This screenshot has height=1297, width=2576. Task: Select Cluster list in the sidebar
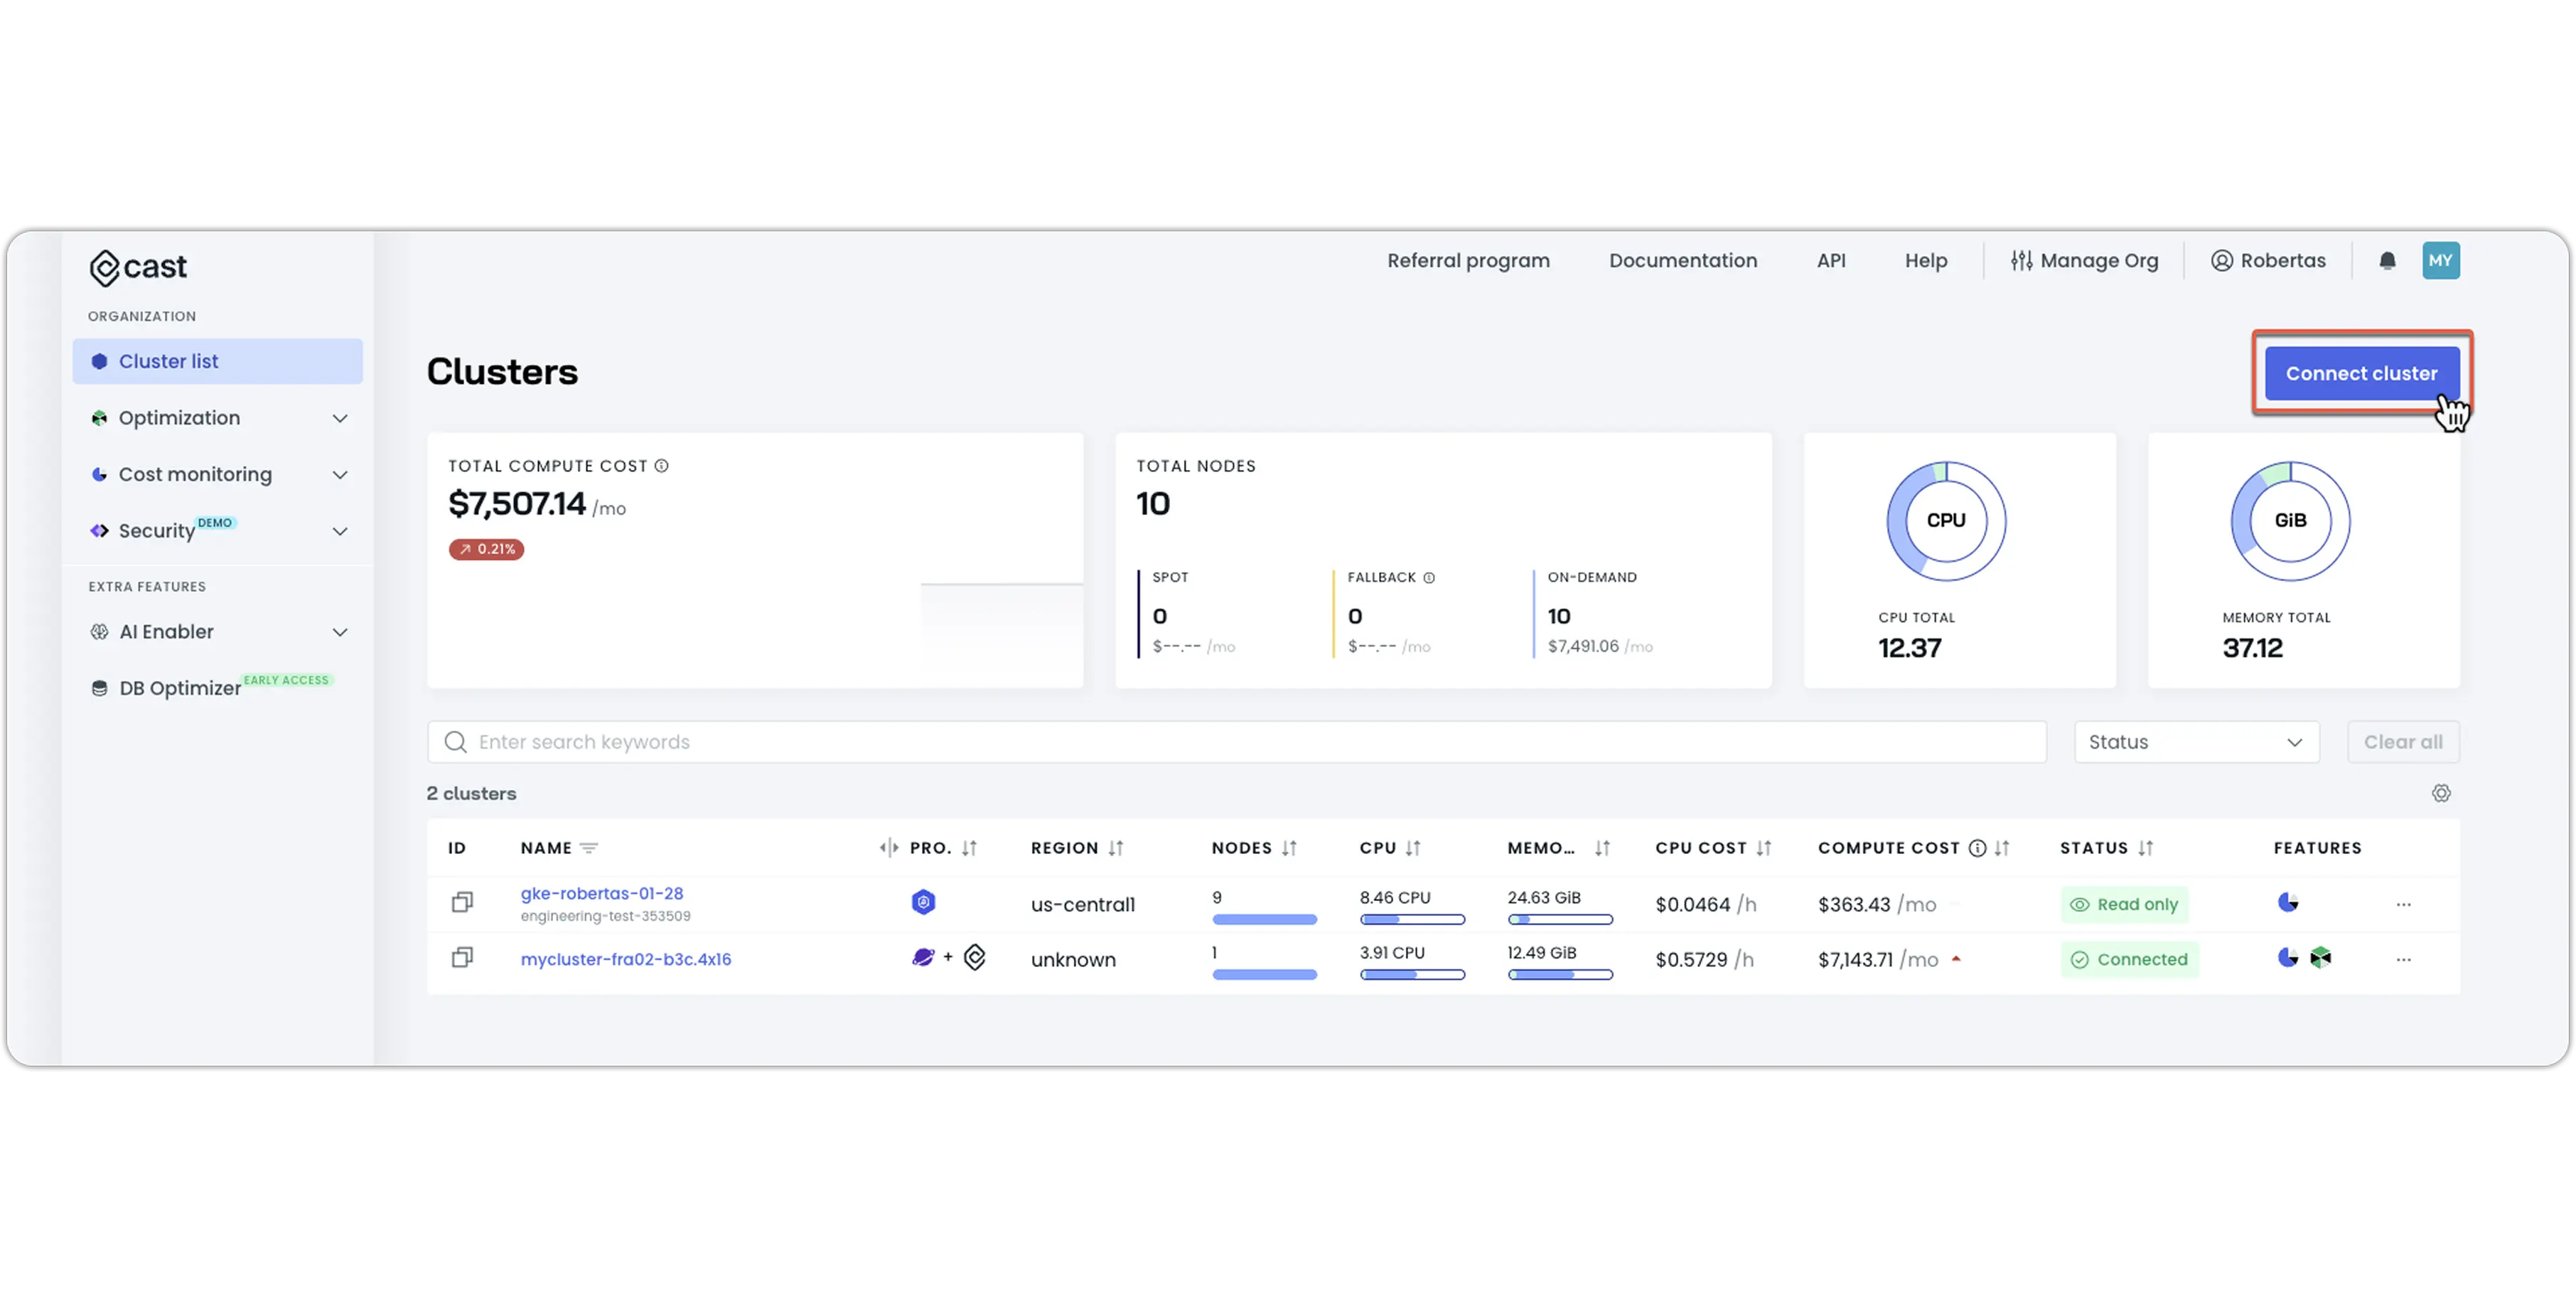click(x=168, y=361)
